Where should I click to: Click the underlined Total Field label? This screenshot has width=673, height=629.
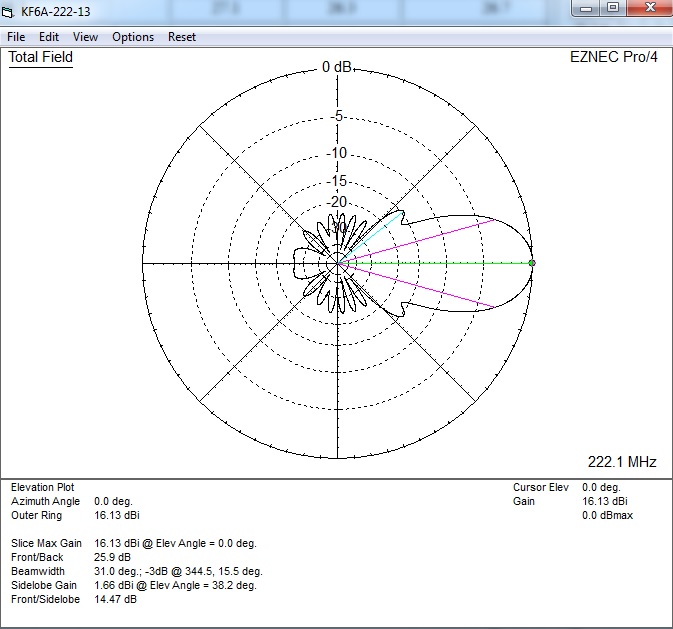pyautogui.click(x=41, y=57)
